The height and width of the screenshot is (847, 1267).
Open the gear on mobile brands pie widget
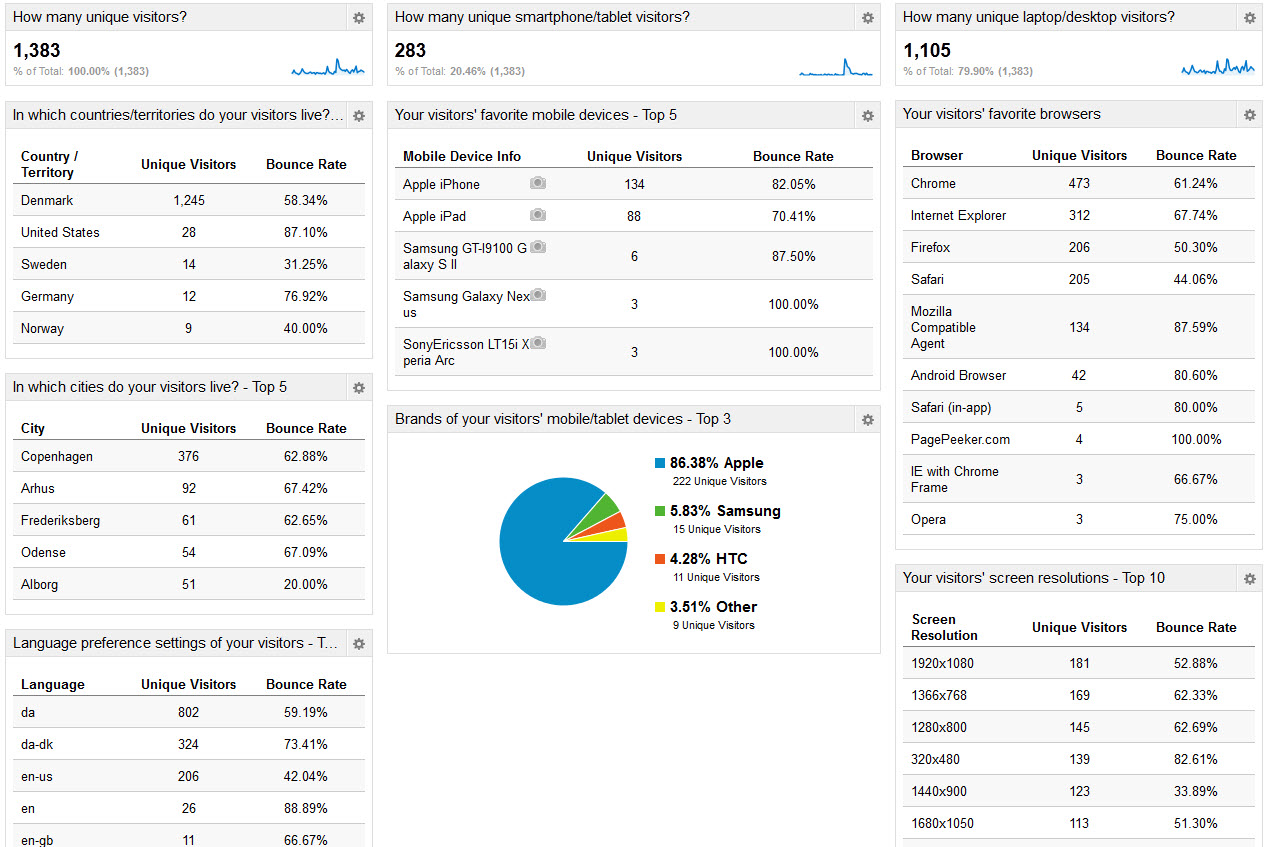[867, 420]
